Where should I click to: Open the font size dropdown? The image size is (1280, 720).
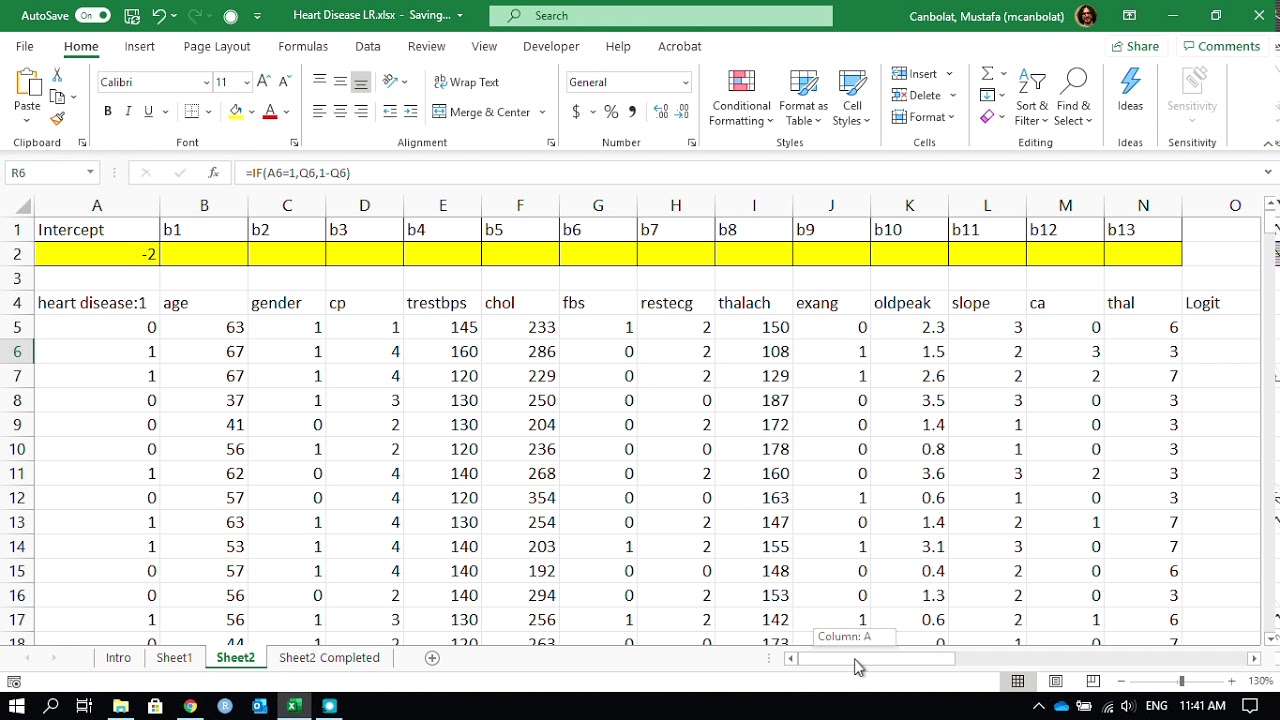pos(246,82)
